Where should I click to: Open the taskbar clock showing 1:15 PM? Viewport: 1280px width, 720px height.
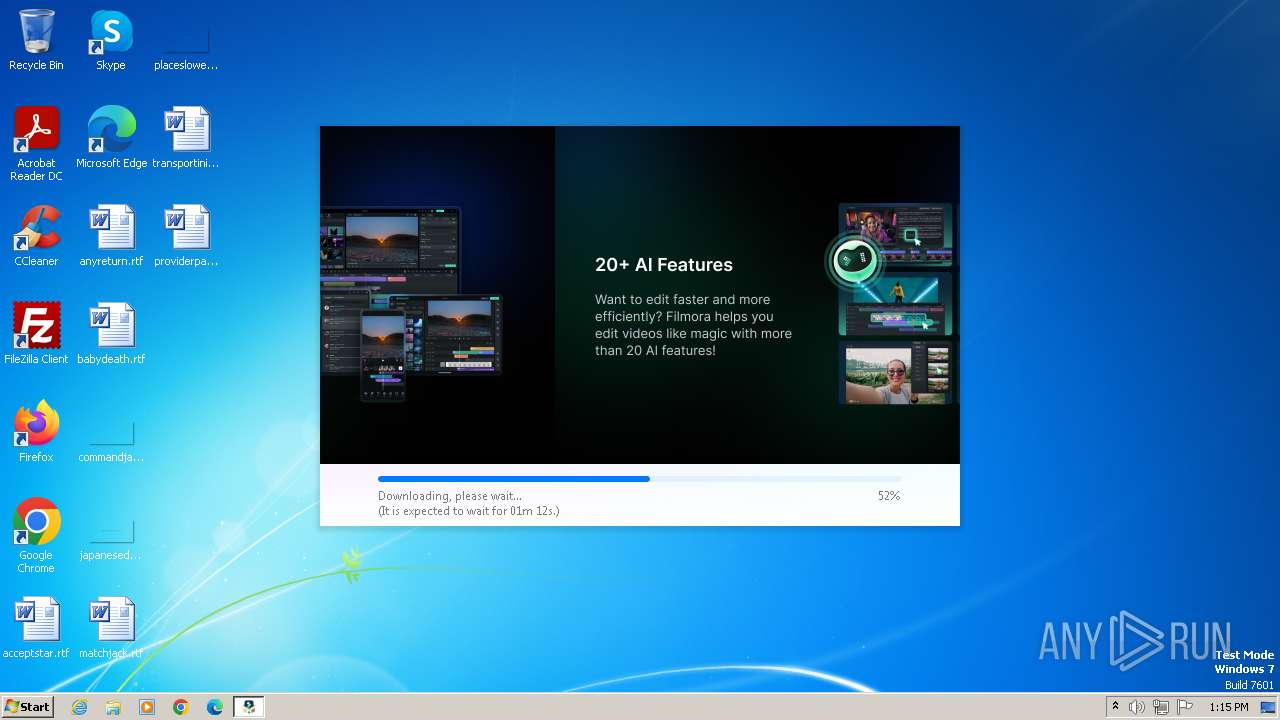[1228, 707]
